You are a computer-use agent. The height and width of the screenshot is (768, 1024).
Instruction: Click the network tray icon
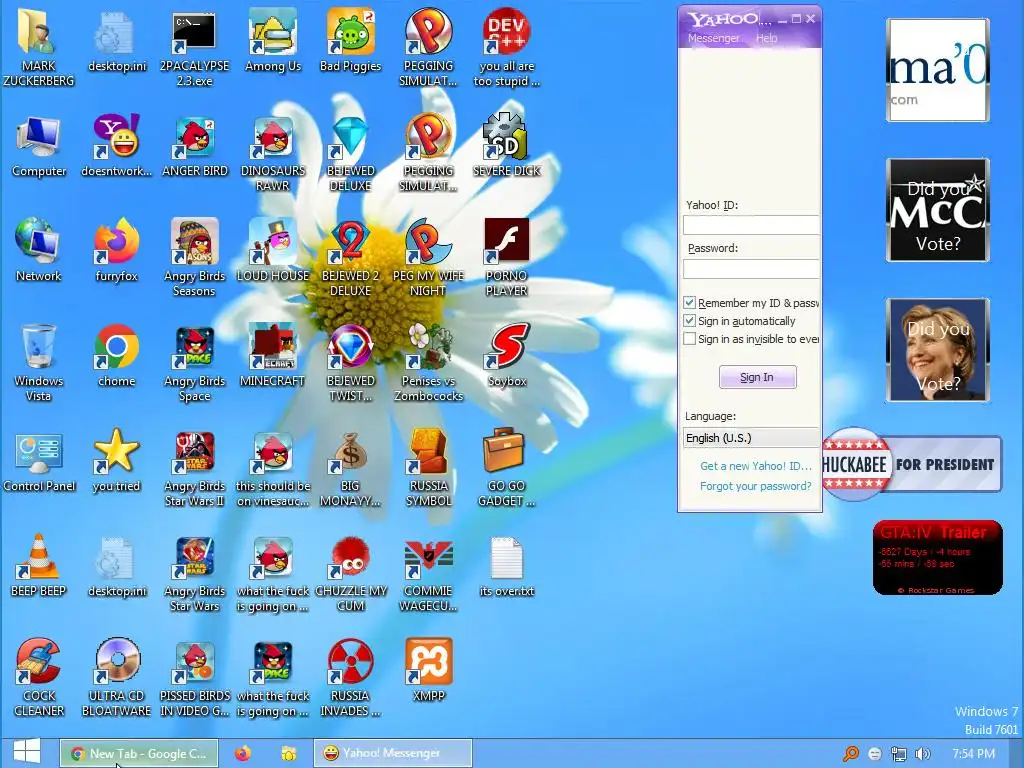[899, 754]
